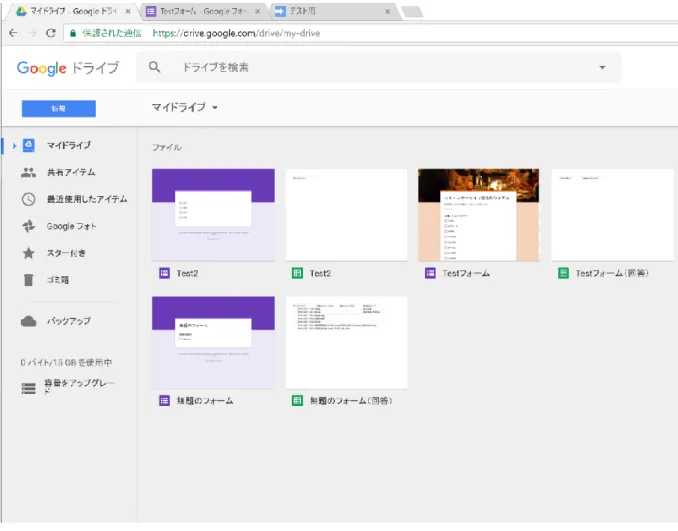
Task: Click the Sheets icon beside Test2 spreadsheet
Action: pos(297,273)
